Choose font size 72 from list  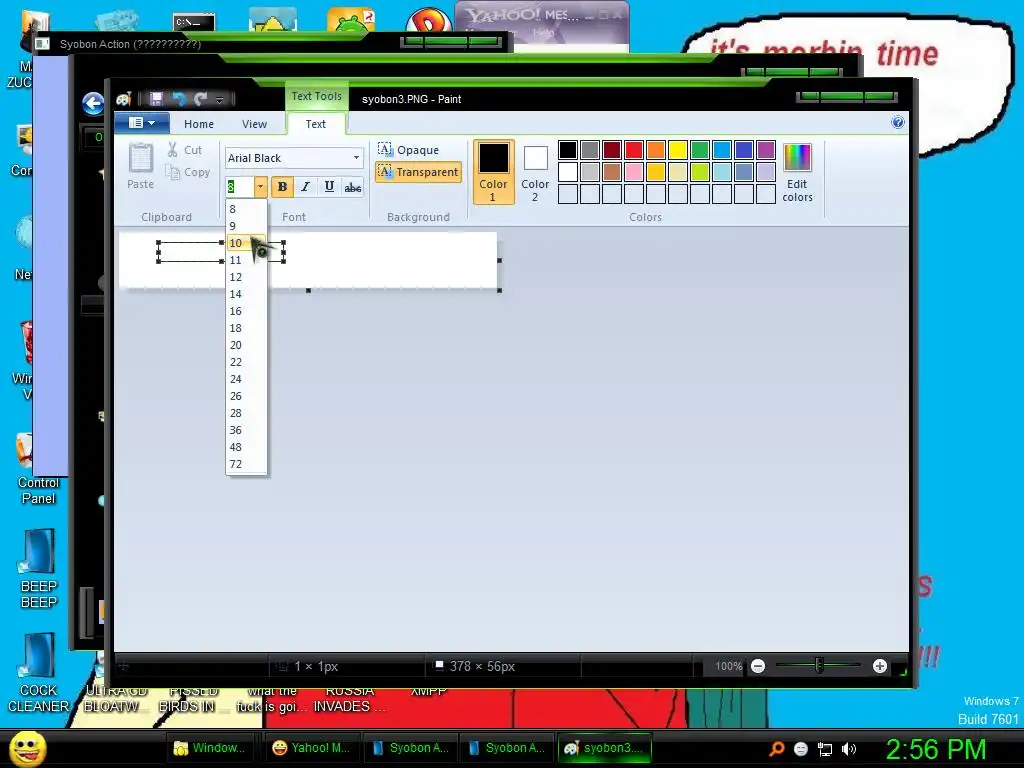click(x=246, y=464)
